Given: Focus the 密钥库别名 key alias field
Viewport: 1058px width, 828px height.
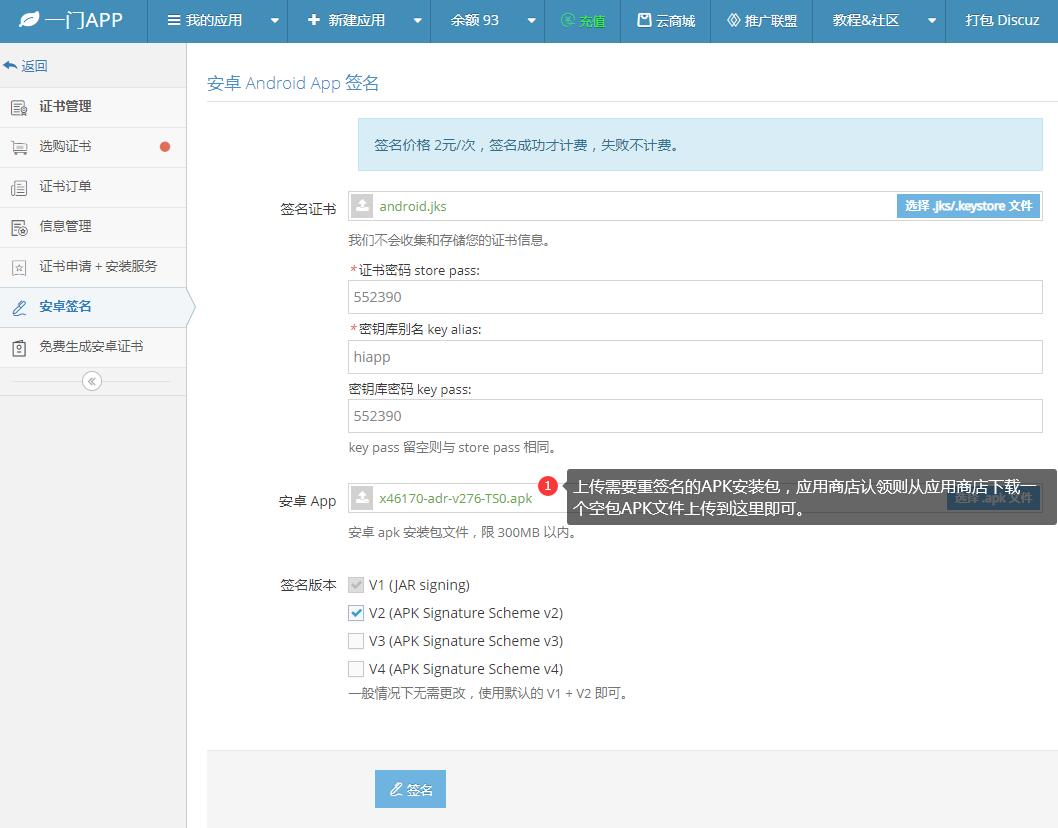Looking at the screenshot, I should pos(695,356).
